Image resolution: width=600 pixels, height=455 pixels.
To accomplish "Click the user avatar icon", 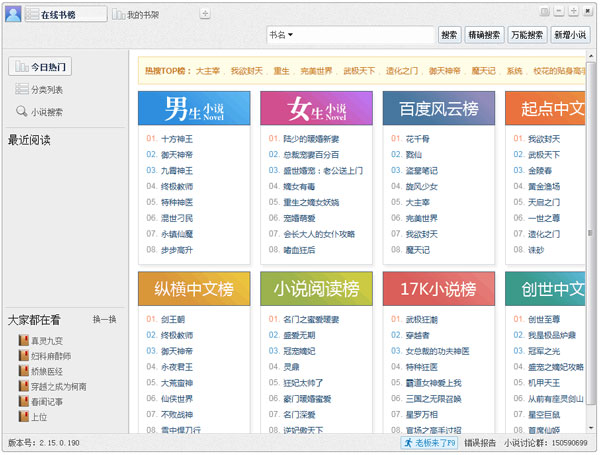I will [13, 14].
